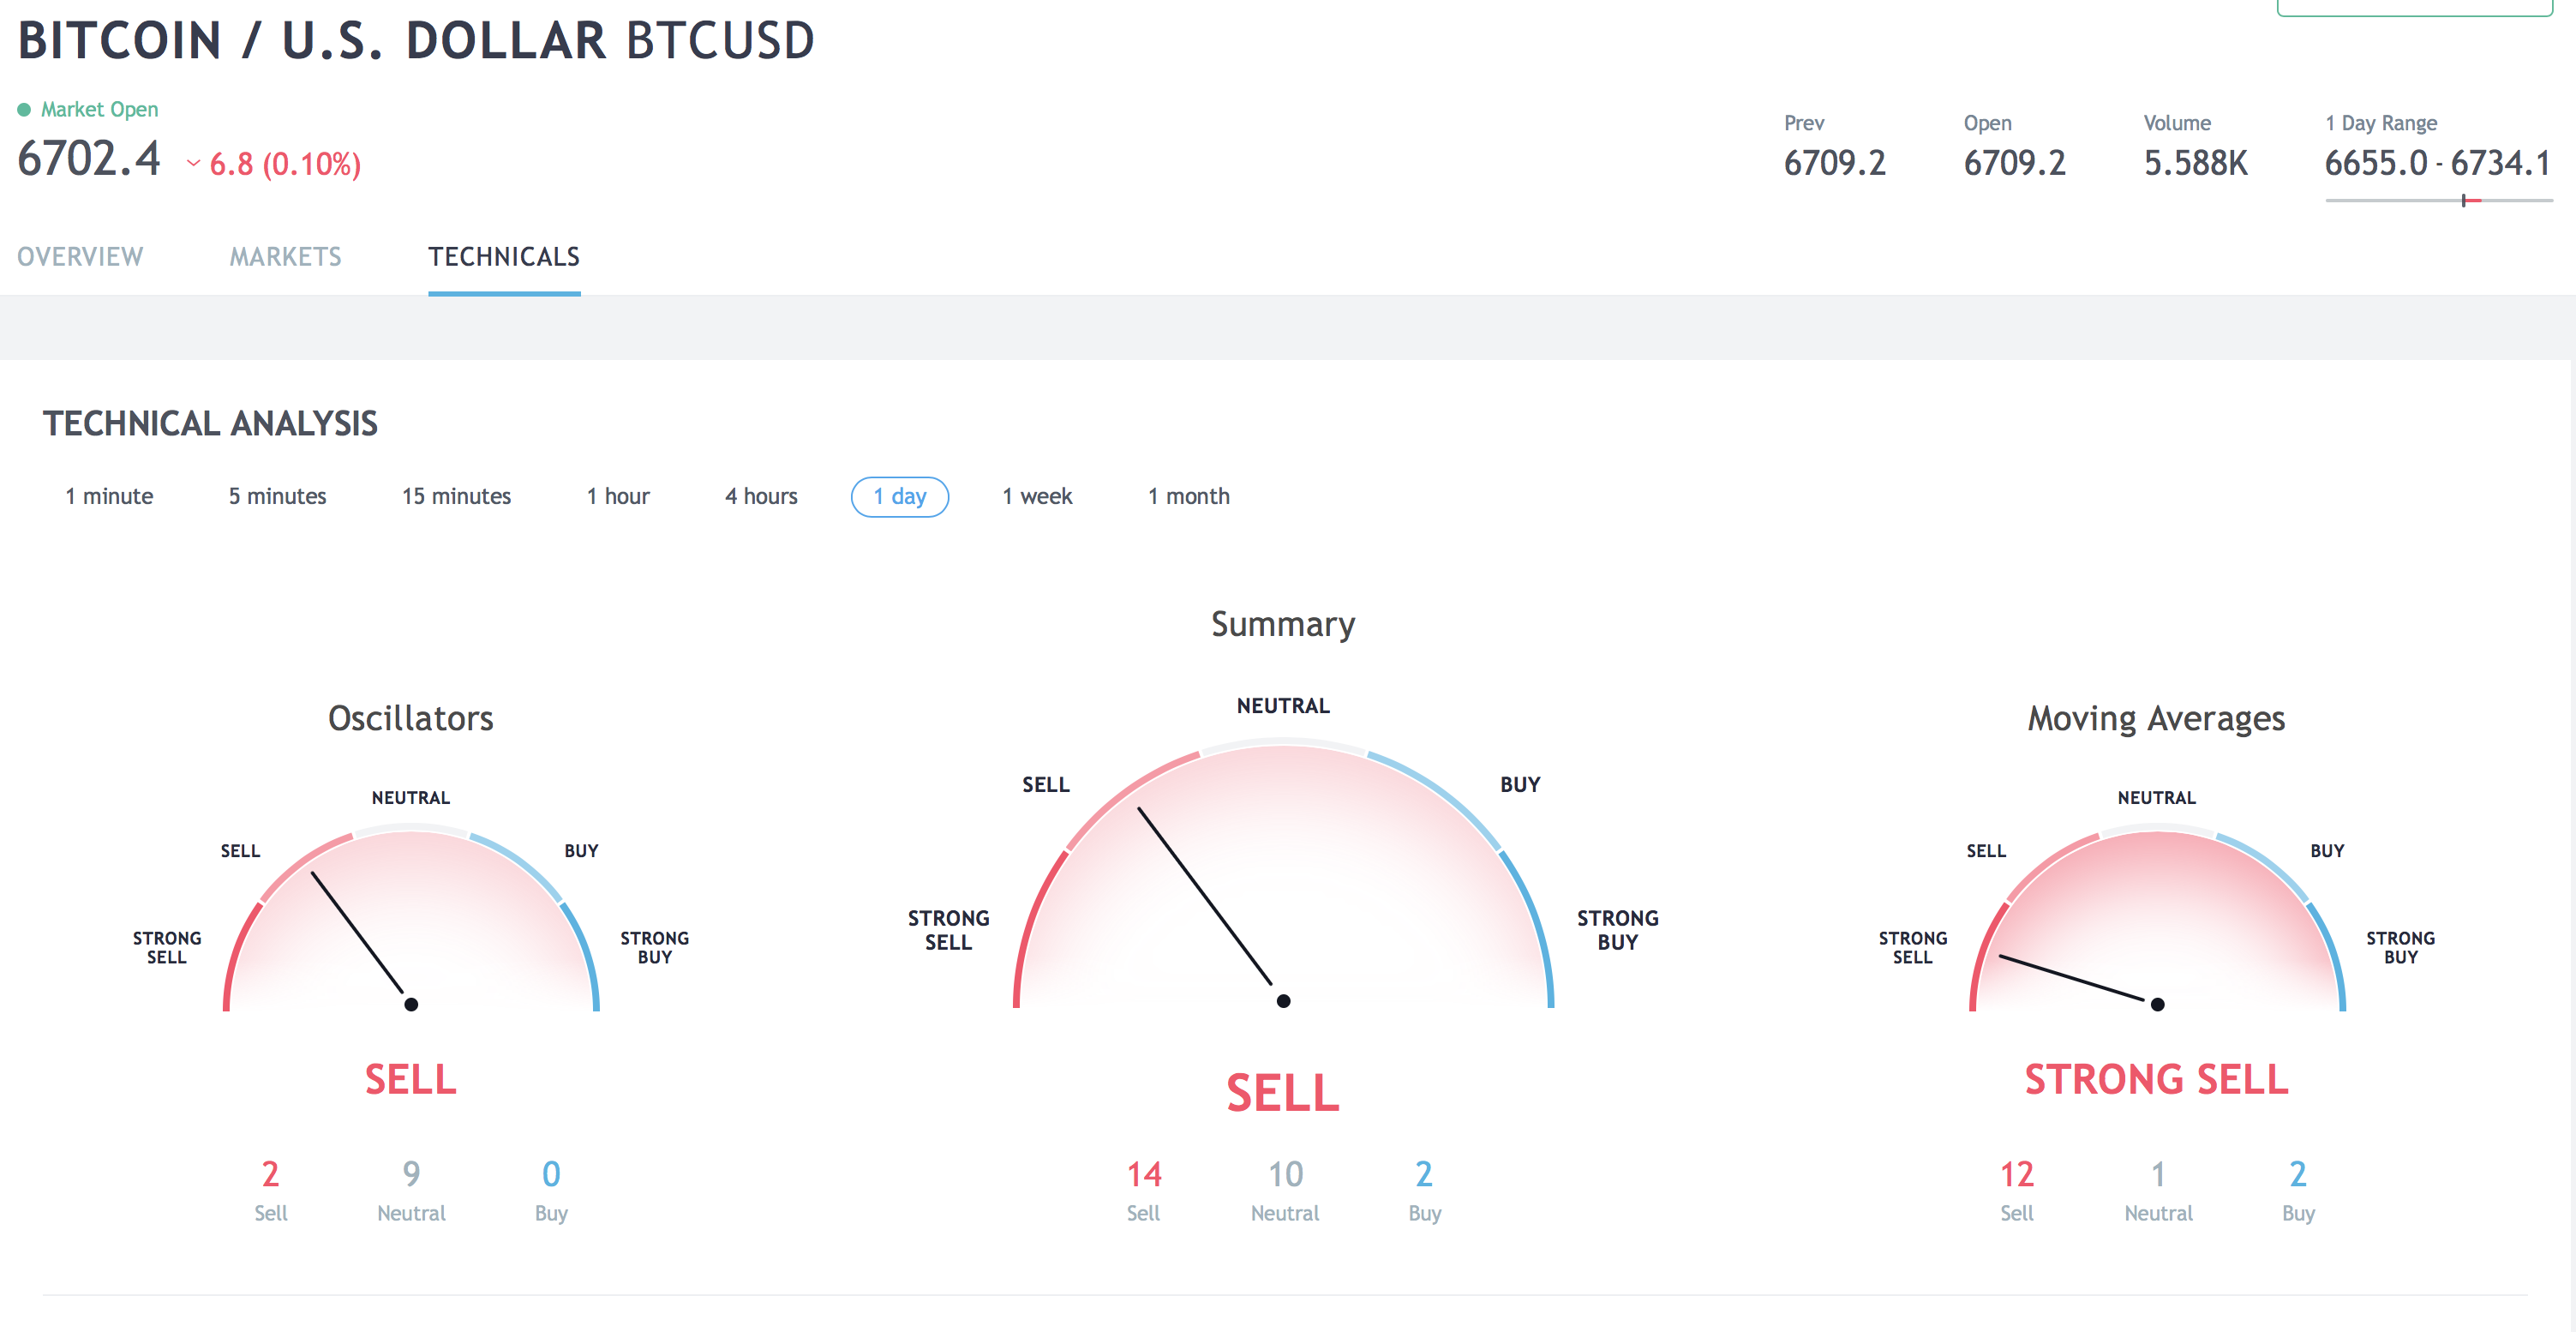Click the Technical Analysis section heading
Viewport: 2576px width, 1332px height.
[x=210, y=424]
